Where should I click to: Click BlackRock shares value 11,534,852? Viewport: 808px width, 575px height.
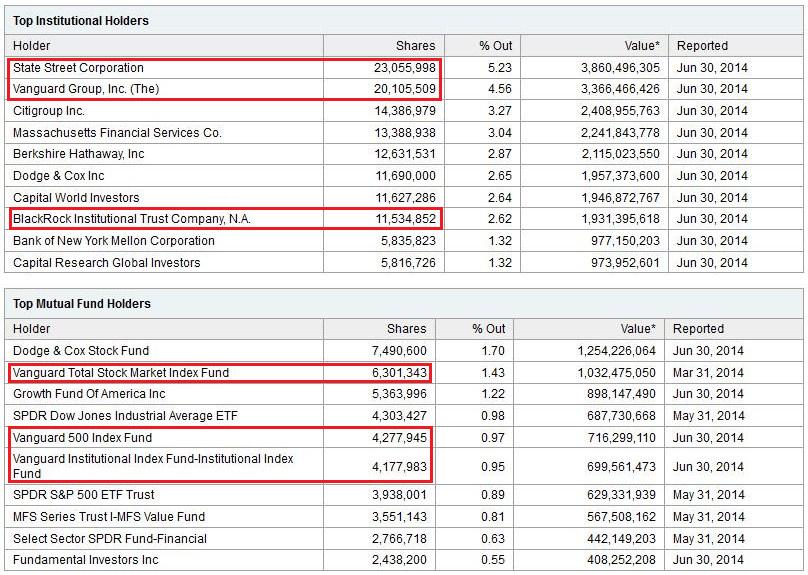point(405,218)
